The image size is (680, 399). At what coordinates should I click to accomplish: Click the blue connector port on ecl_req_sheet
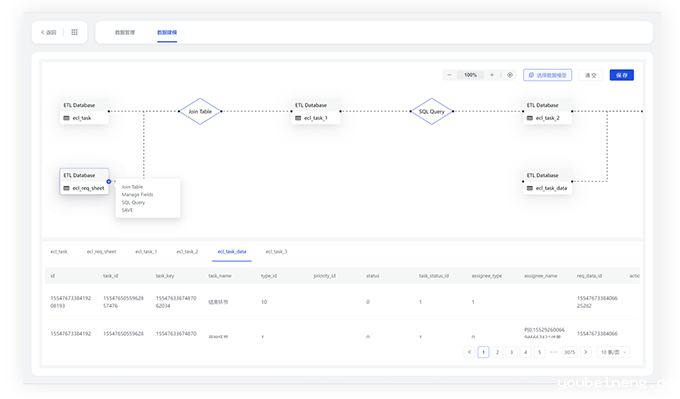click(x=109, y=182)
